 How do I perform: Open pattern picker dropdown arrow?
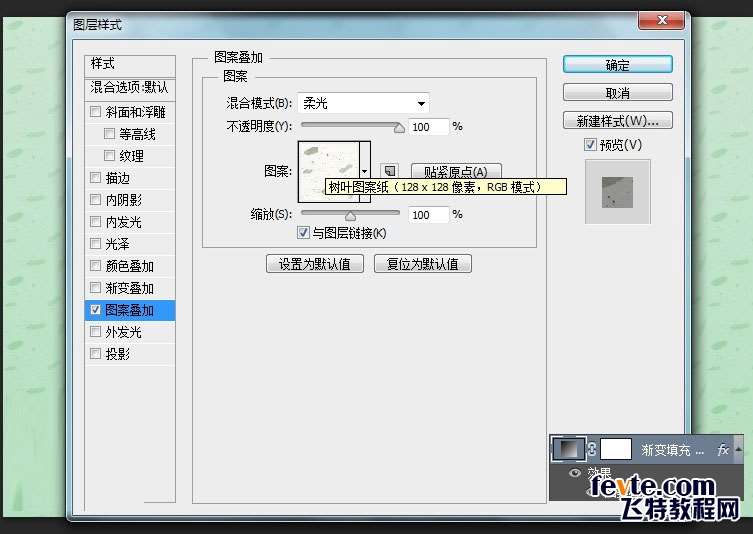(364, 171)
